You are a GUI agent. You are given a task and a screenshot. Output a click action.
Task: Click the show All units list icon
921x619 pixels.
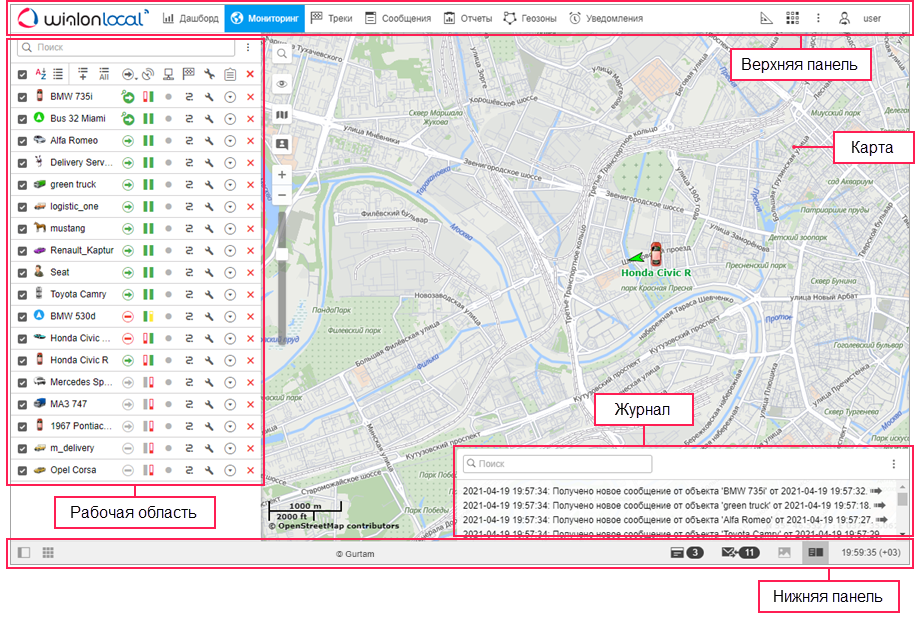pyautogui.click(x=104, y=74)
